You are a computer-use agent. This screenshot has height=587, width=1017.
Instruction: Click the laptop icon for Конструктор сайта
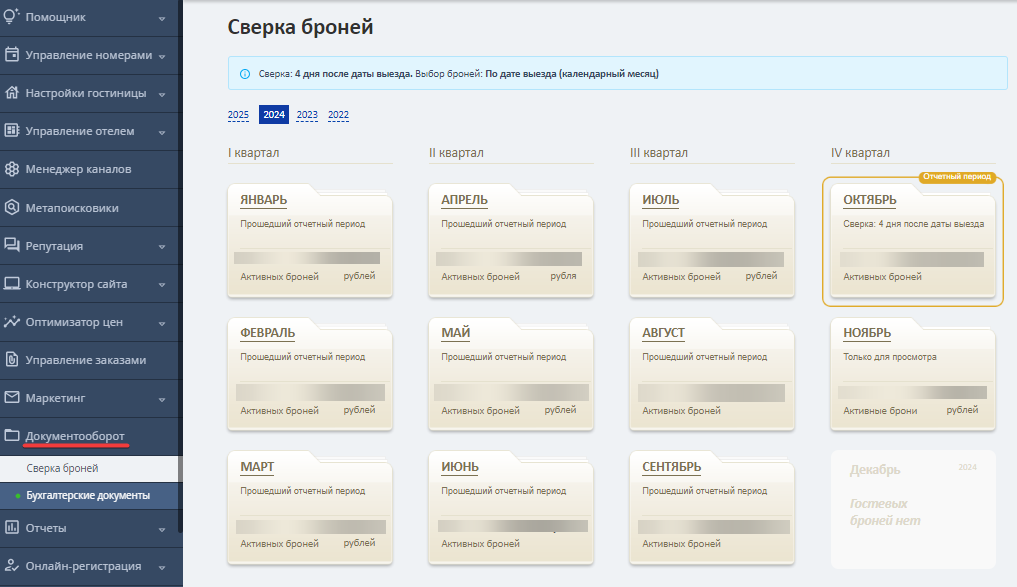pos(12,283)
